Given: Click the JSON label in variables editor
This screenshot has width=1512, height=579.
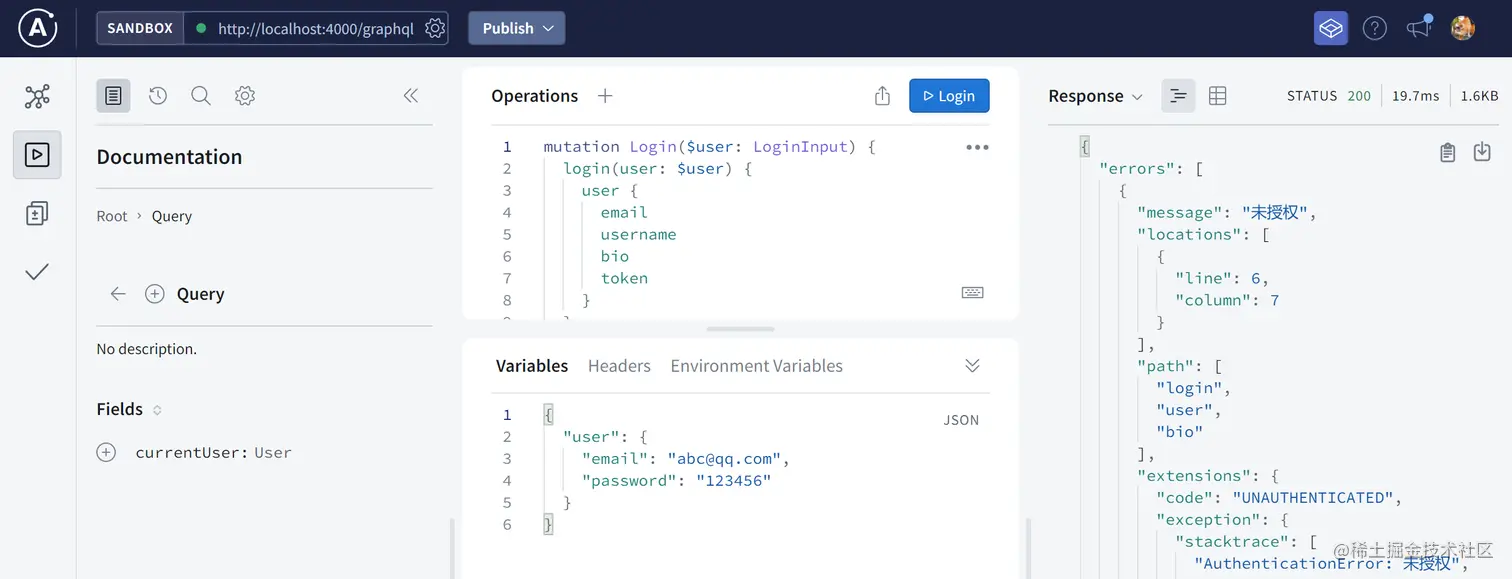Looking at the screenshot, I should [961, 420].
